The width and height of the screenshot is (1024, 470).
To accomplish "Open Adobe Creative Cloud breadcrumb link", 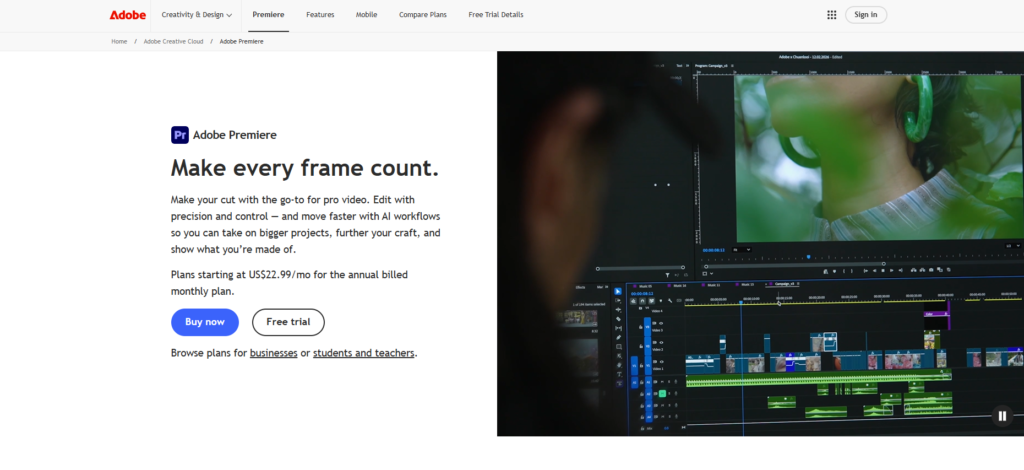I will click(x=173, y=42).
